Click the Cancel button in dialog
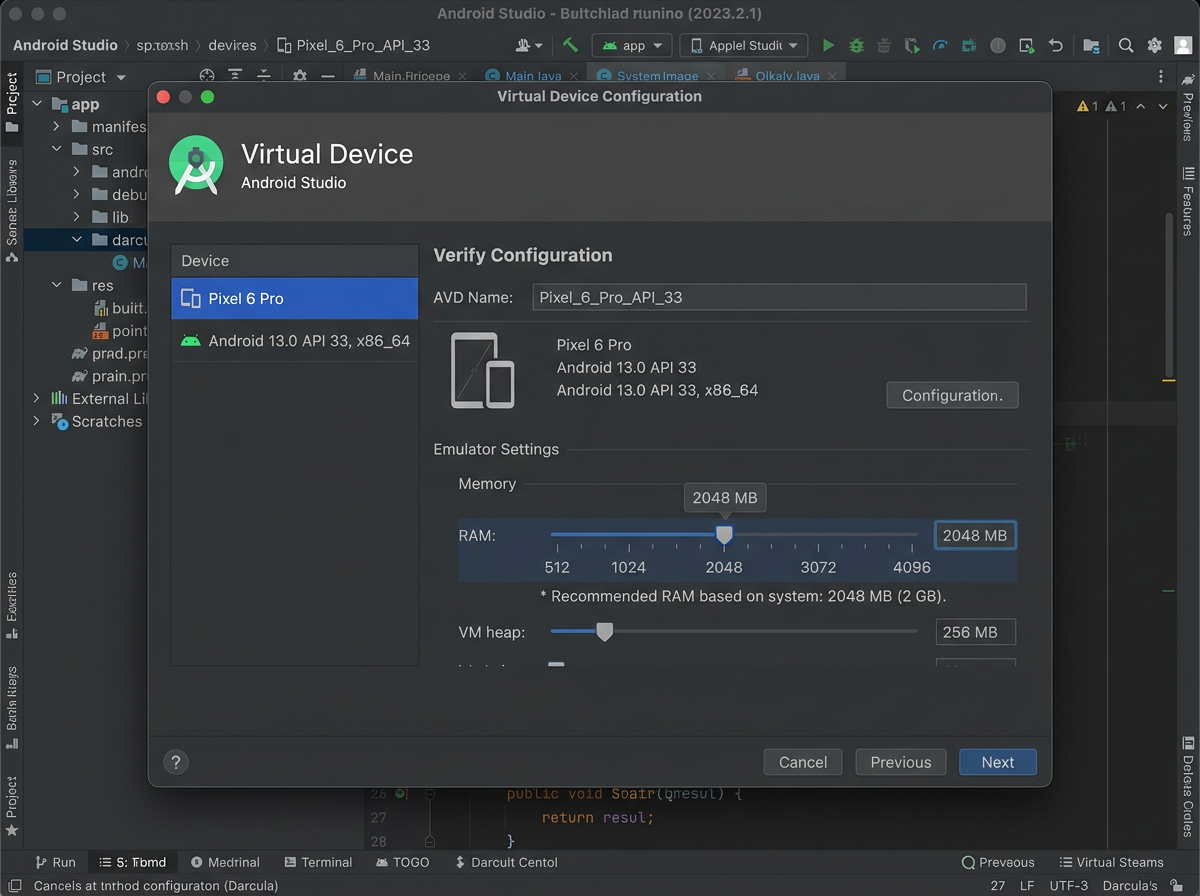 [x=803, y=762]
